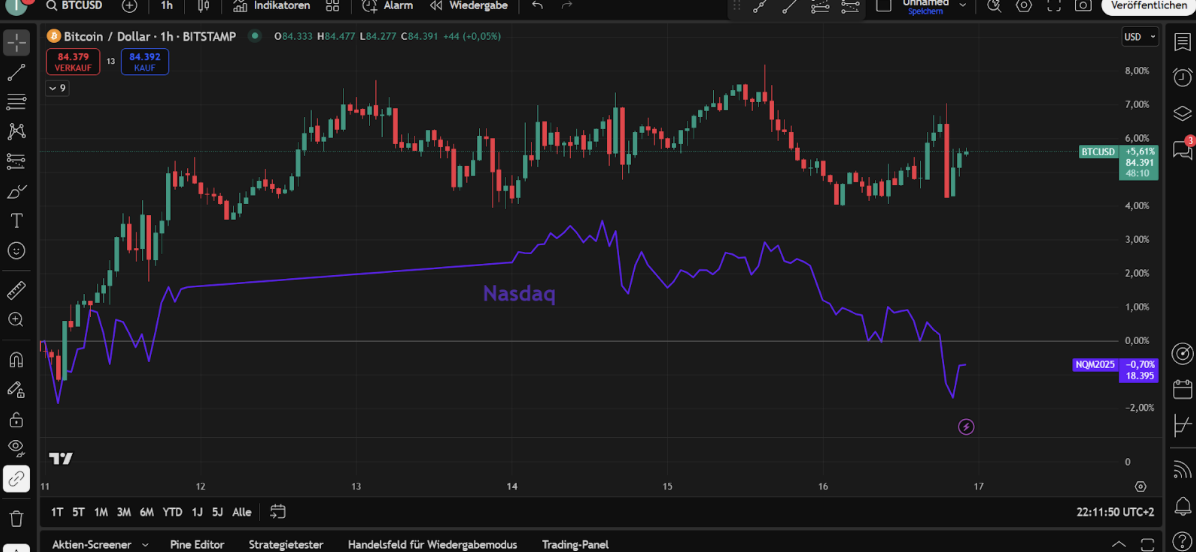Open the Pine Editor tab

pos(198,545)
